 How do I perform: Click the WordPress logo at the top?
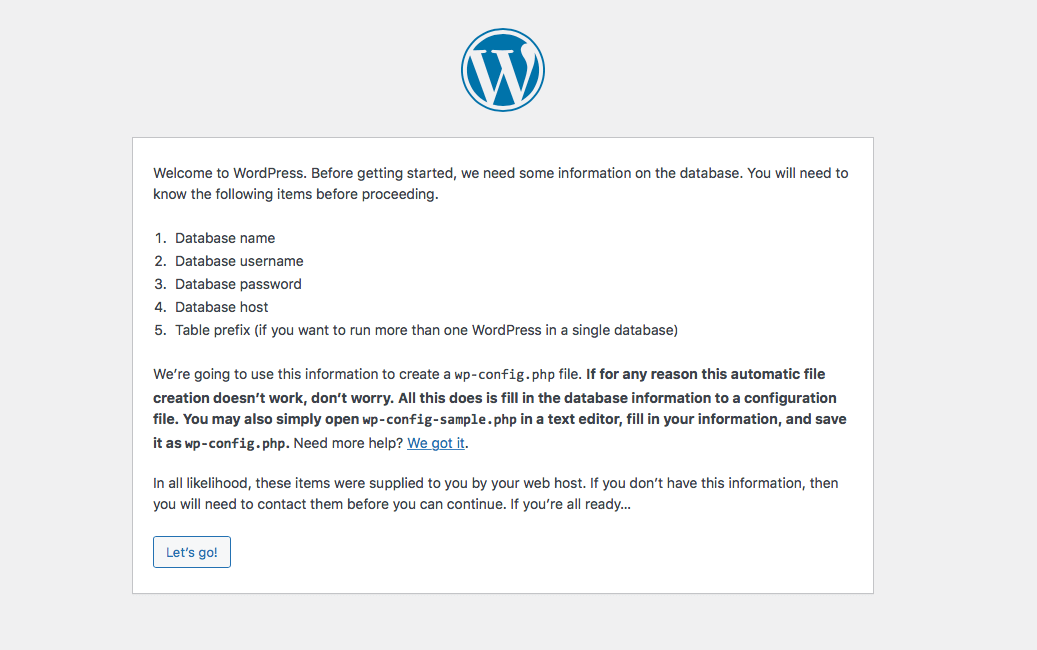point(502,69)
